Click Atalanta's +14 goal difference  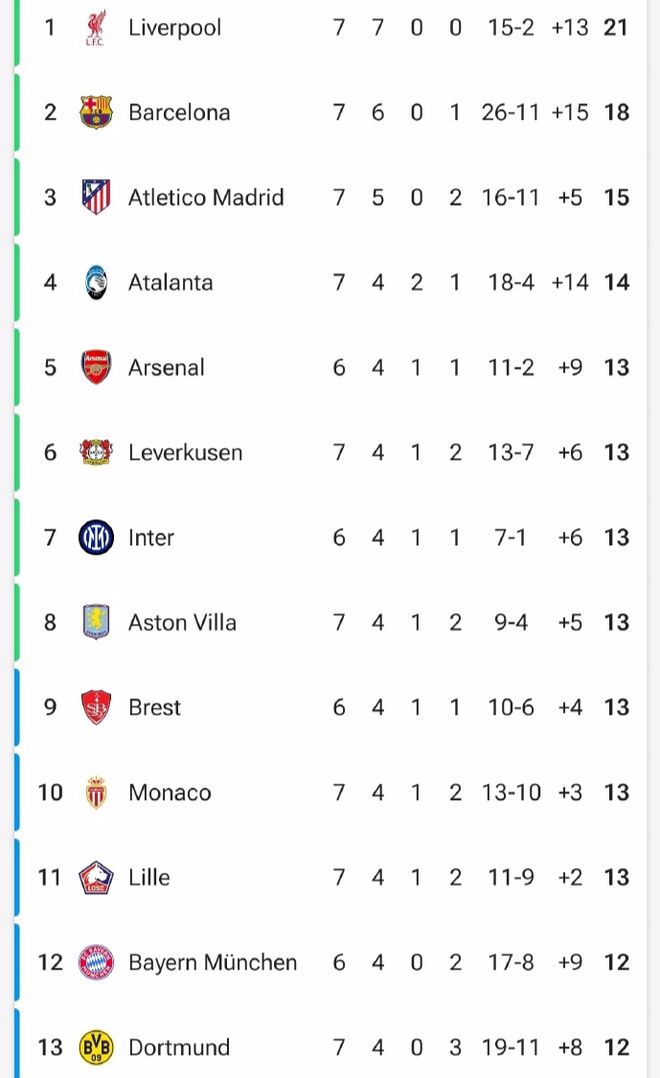tap(570, 282)
